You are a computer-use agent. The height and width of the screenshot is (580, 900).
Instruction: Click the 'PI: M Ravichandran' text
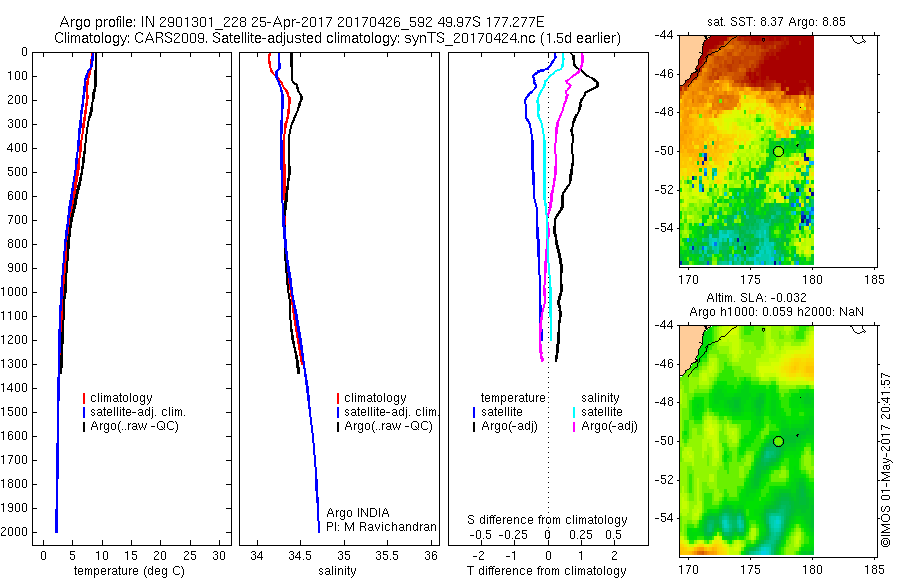[381, 527]
